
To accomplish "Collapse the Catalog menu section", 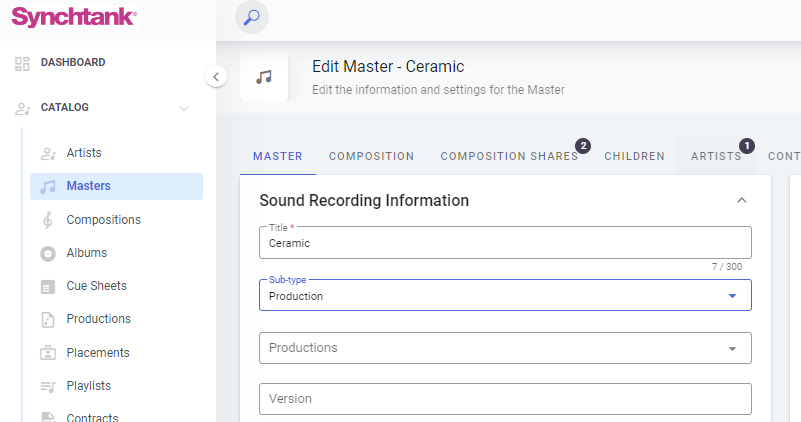I will click(x=184, y=108).
